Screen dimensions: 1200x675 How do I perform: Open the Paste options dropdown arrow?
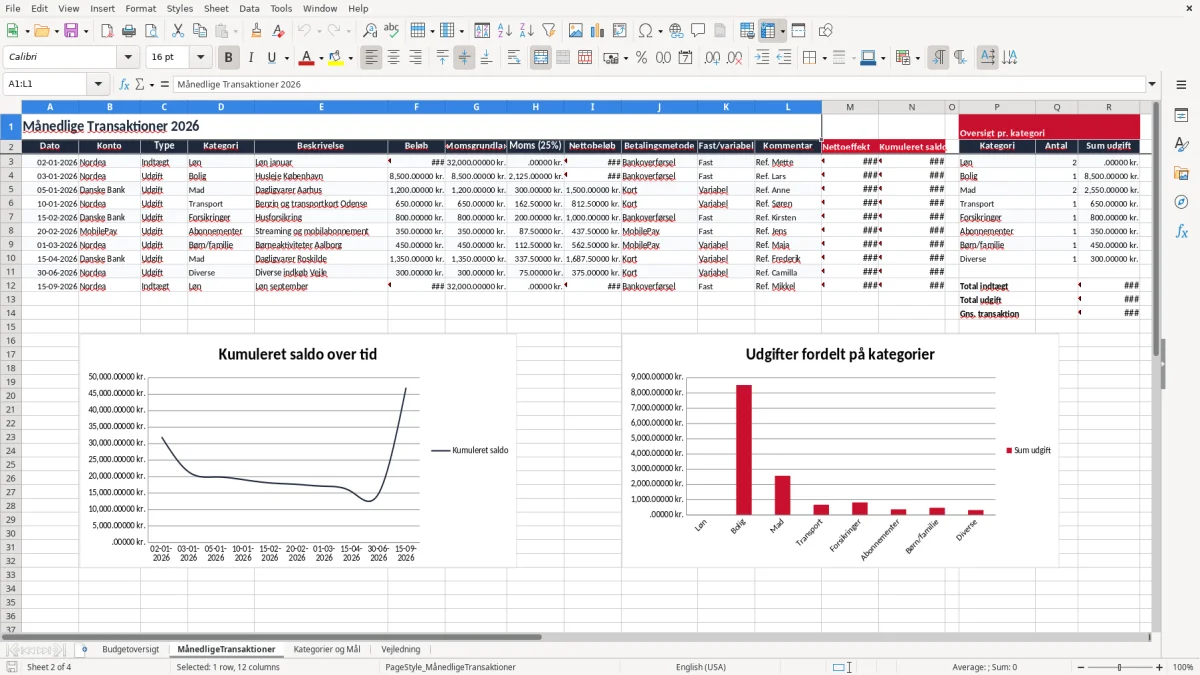[x=236, y=31]
